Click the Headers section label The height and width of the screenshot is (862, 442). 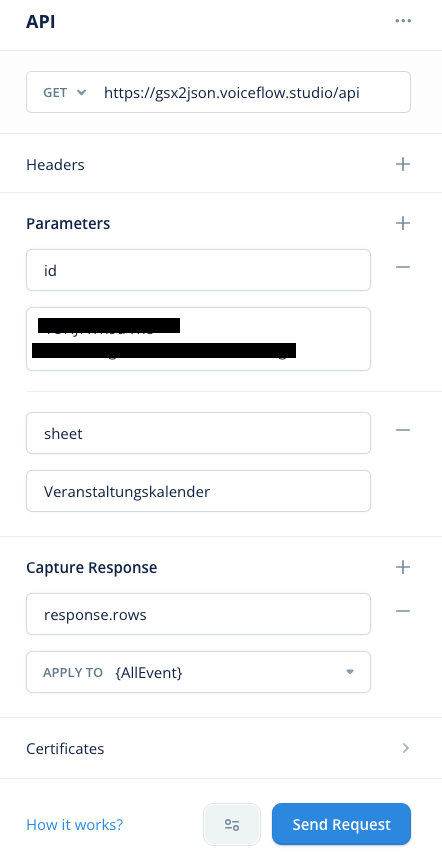point(56,164)
